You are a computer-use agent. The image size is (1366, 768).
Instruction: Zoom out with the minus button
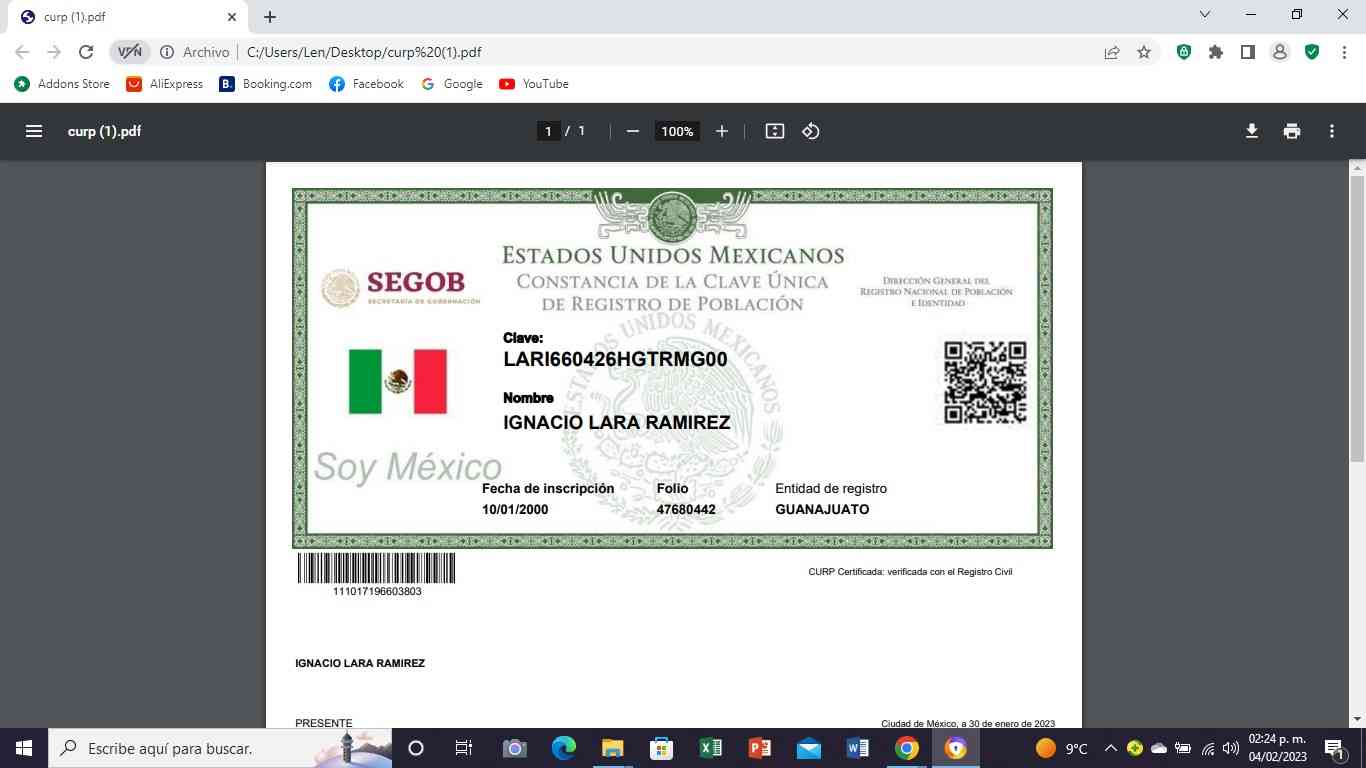click(x=632, y=131)
